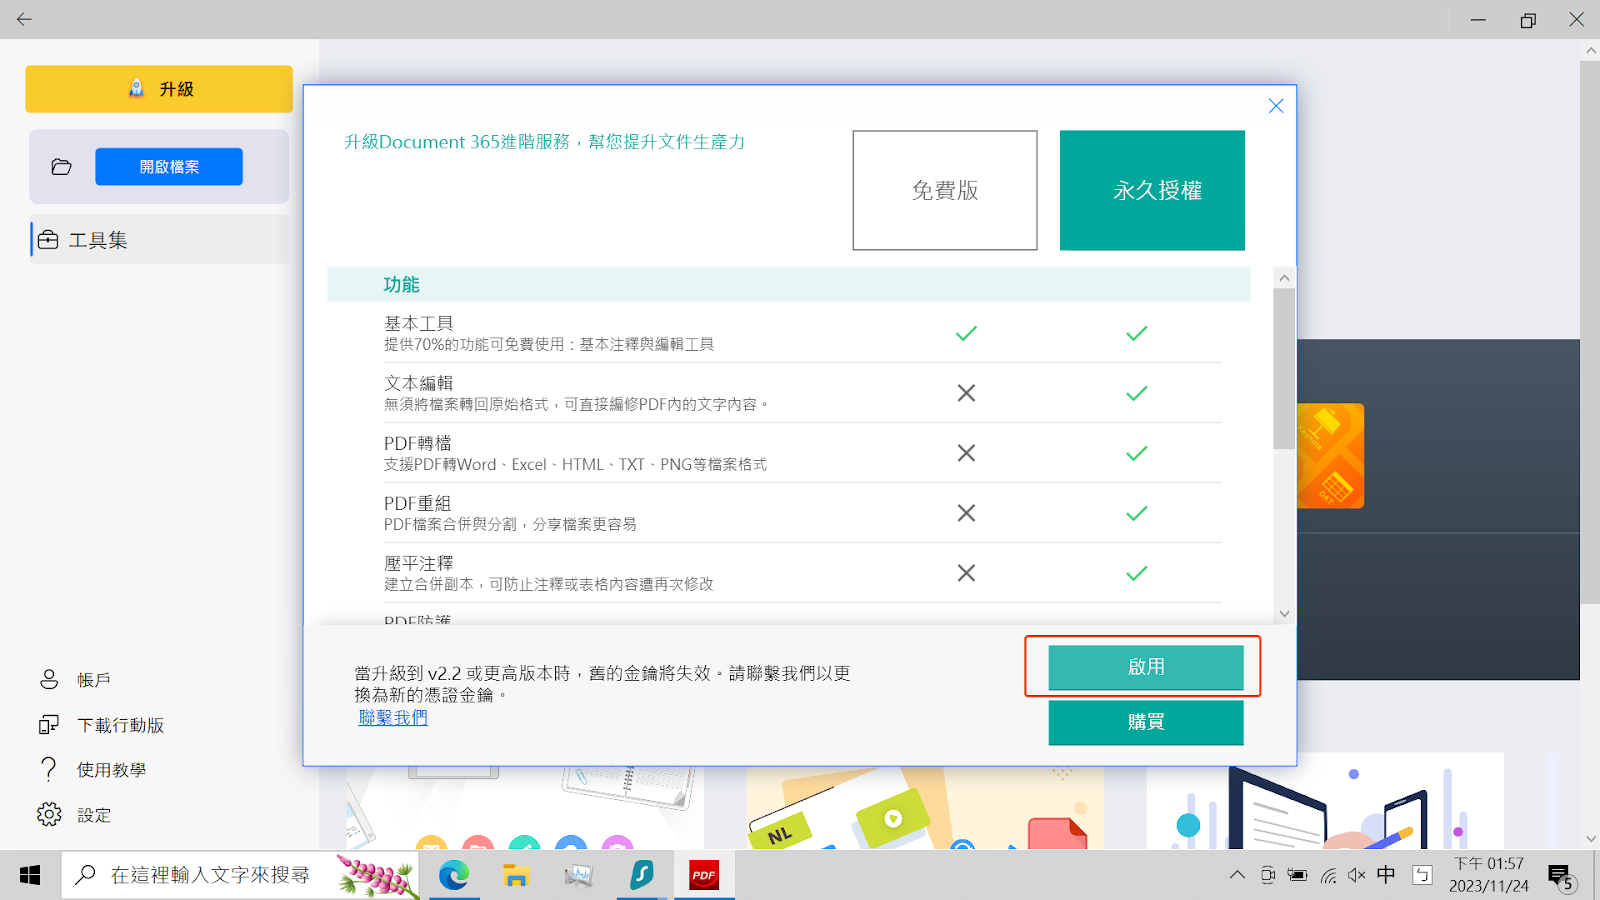The image size is (1600, 900).
Task: Click the orange tool tile behind dialog
Action: tap(1331, 456)
